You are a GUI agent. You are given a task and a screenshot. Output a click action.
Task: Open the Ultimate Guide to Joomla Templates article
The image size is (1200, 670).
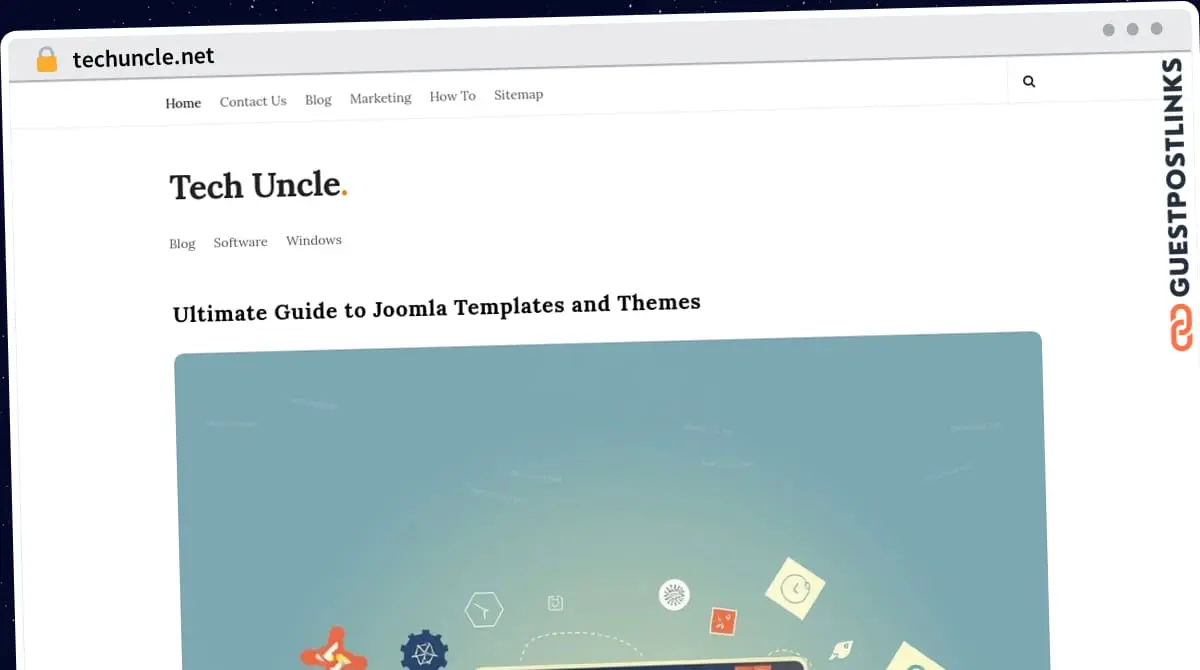tap(436, 307)
